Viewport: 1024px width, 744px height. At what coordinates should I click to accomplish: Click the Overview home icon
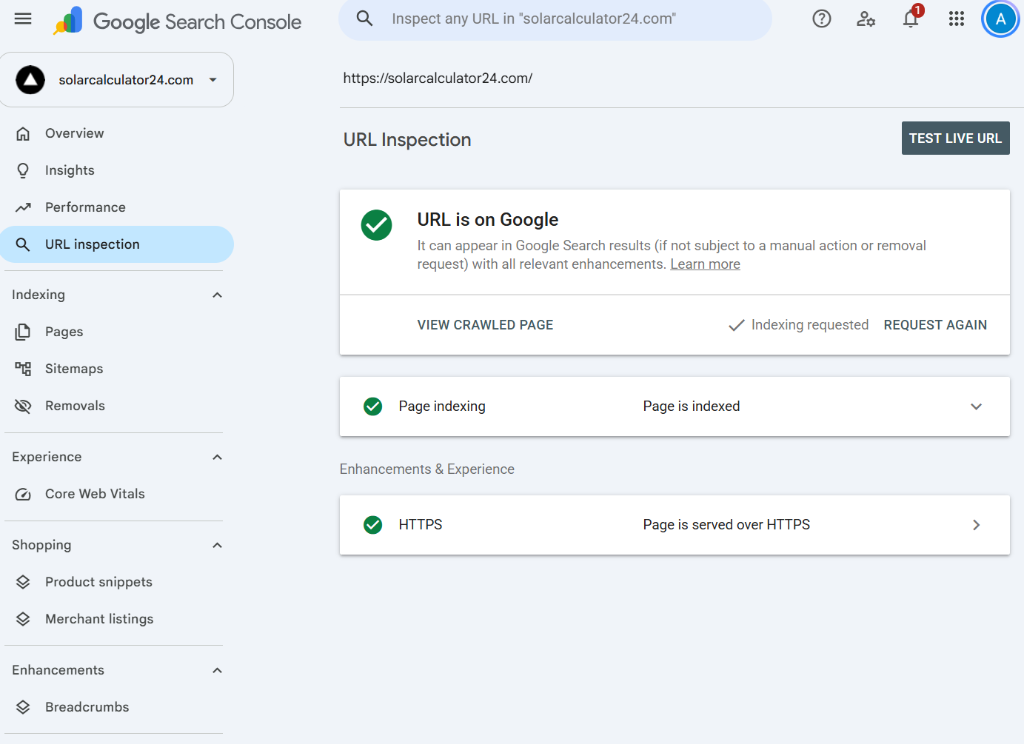(x=23, y=134)
